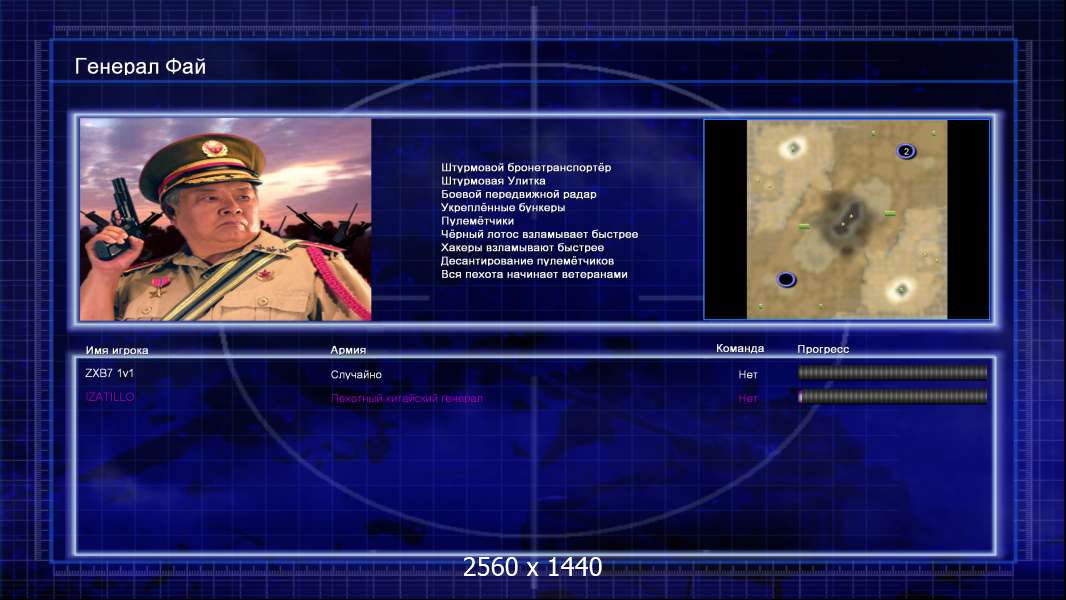Click the progress bar for IZATILLO
The height and width of the screenshot is (600, 1066).
893,397
